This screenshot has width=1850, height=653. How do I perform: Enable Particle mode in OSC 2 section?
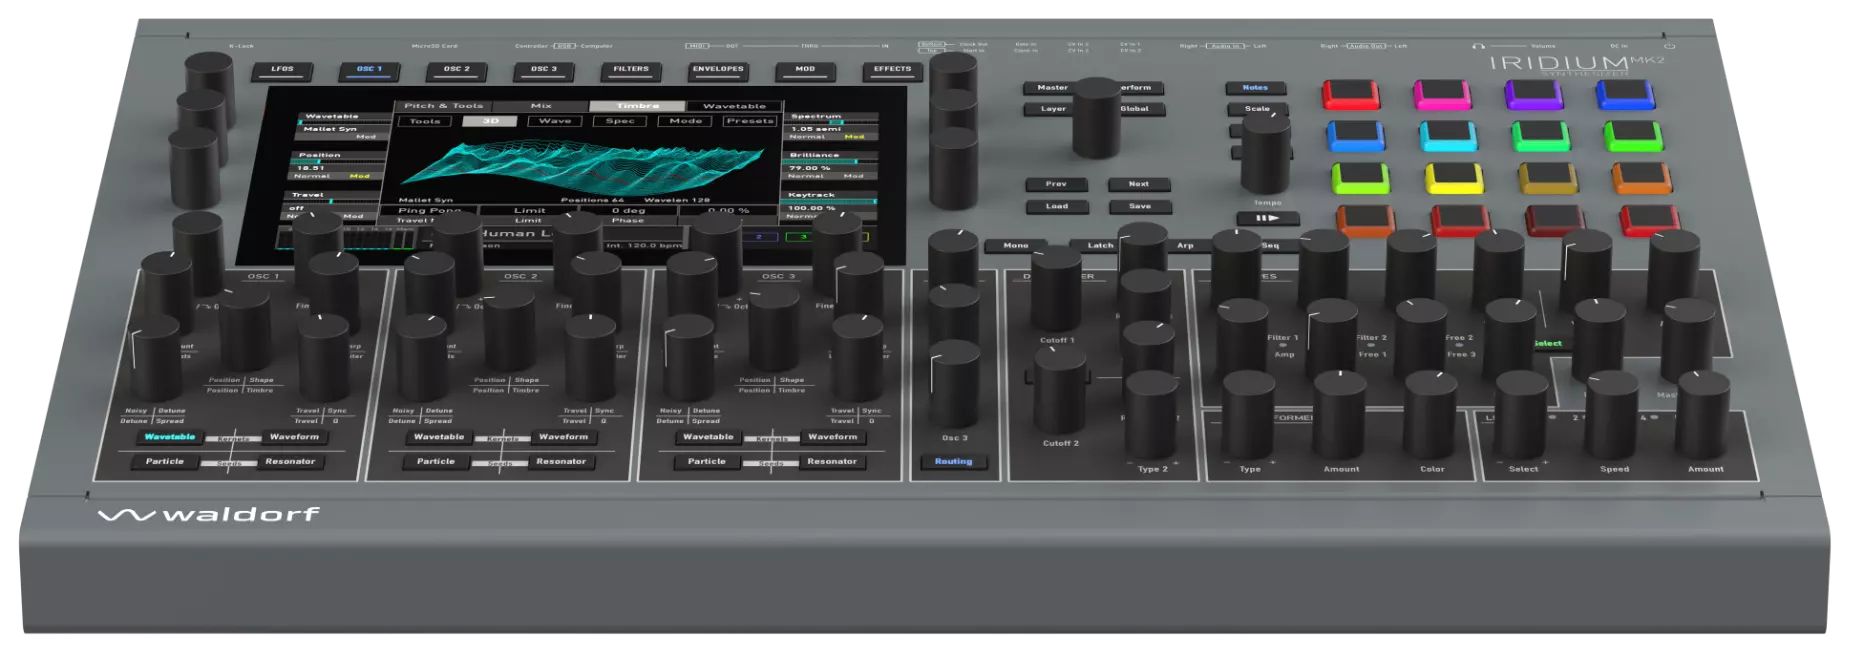click(x=436, y=462)
